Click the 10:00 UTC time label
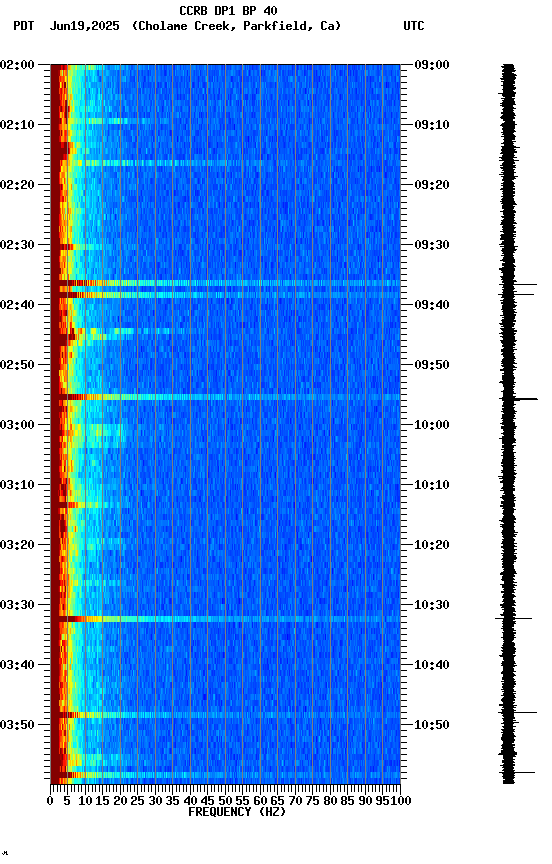This screenshot has height=864, width=552. tap(432, 425)
